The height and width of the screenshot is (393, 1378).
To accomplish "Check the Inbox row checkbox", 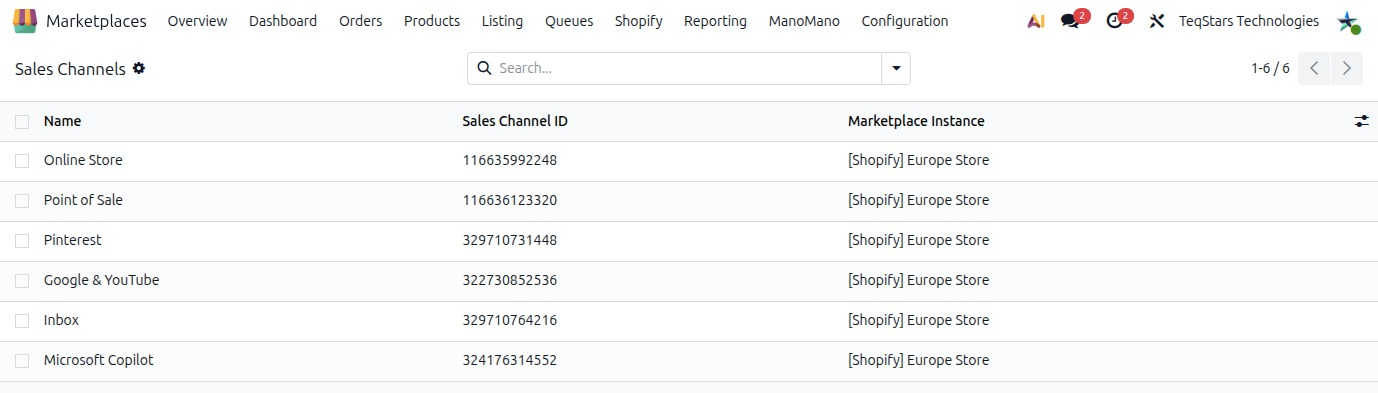I will click(22, 321).
